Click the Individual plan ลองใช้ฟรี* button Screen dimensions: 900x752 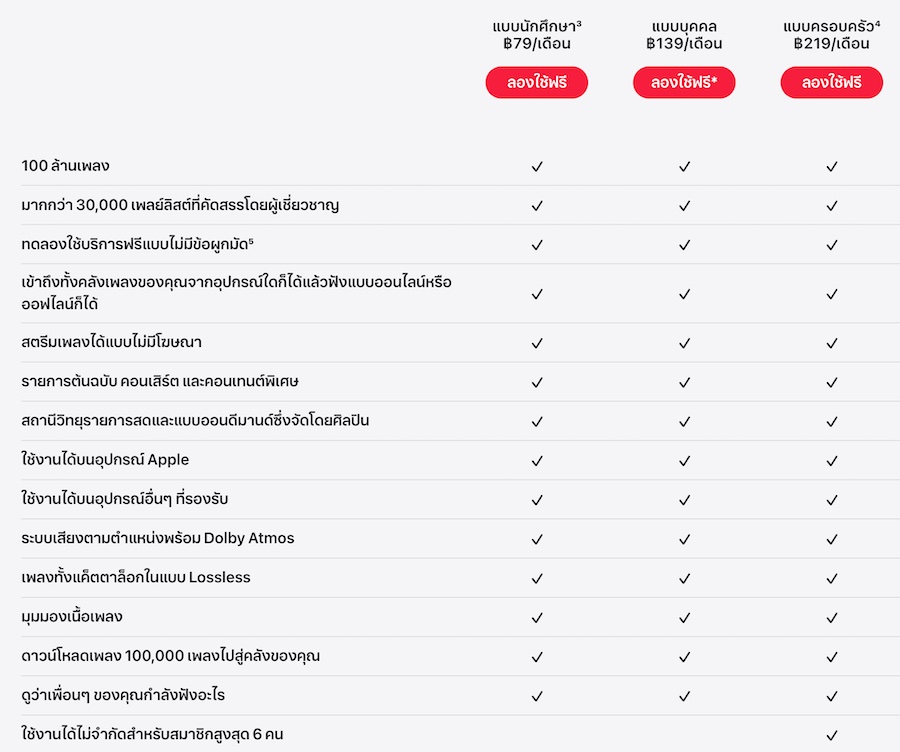point(684,83)
